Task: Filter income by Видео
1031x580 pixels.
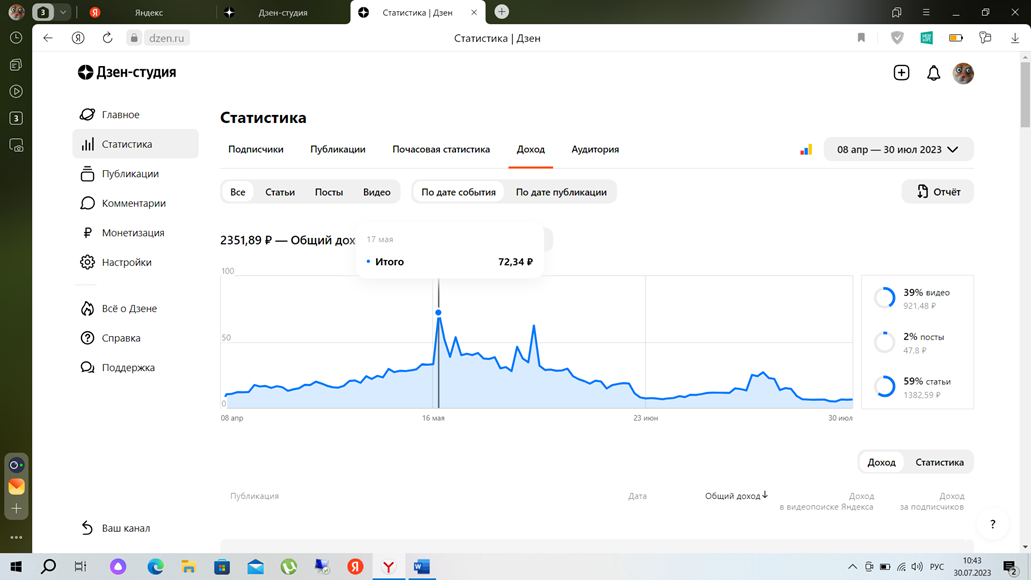Action: [x=377, y=192]
